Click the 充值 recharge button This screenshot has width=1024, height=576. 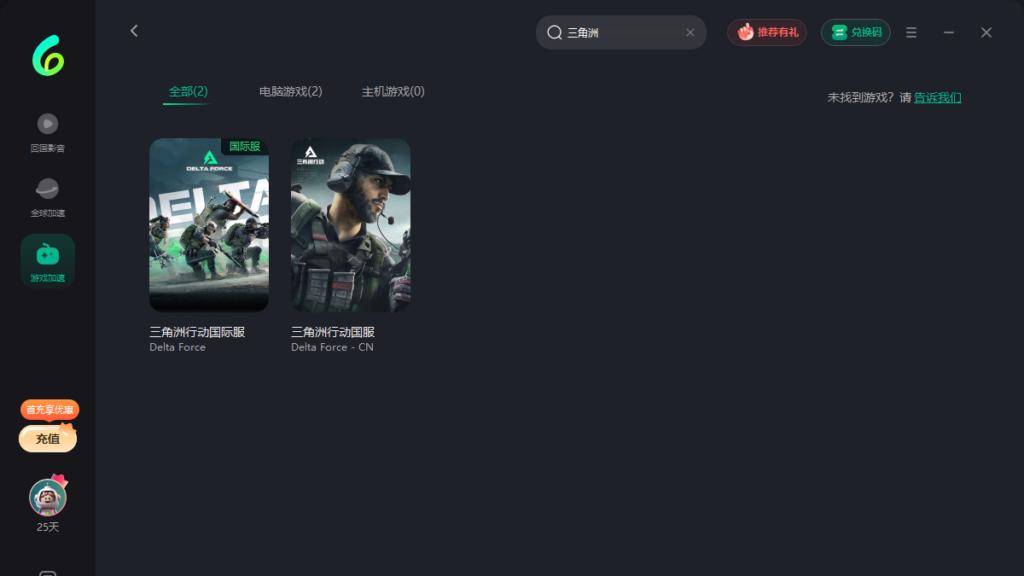48,439
